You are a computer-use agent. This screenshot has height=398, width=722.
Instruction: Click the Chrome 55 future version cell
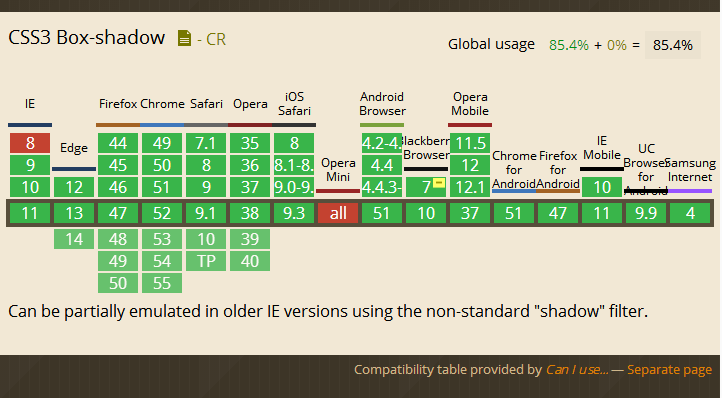pos(162,283)
